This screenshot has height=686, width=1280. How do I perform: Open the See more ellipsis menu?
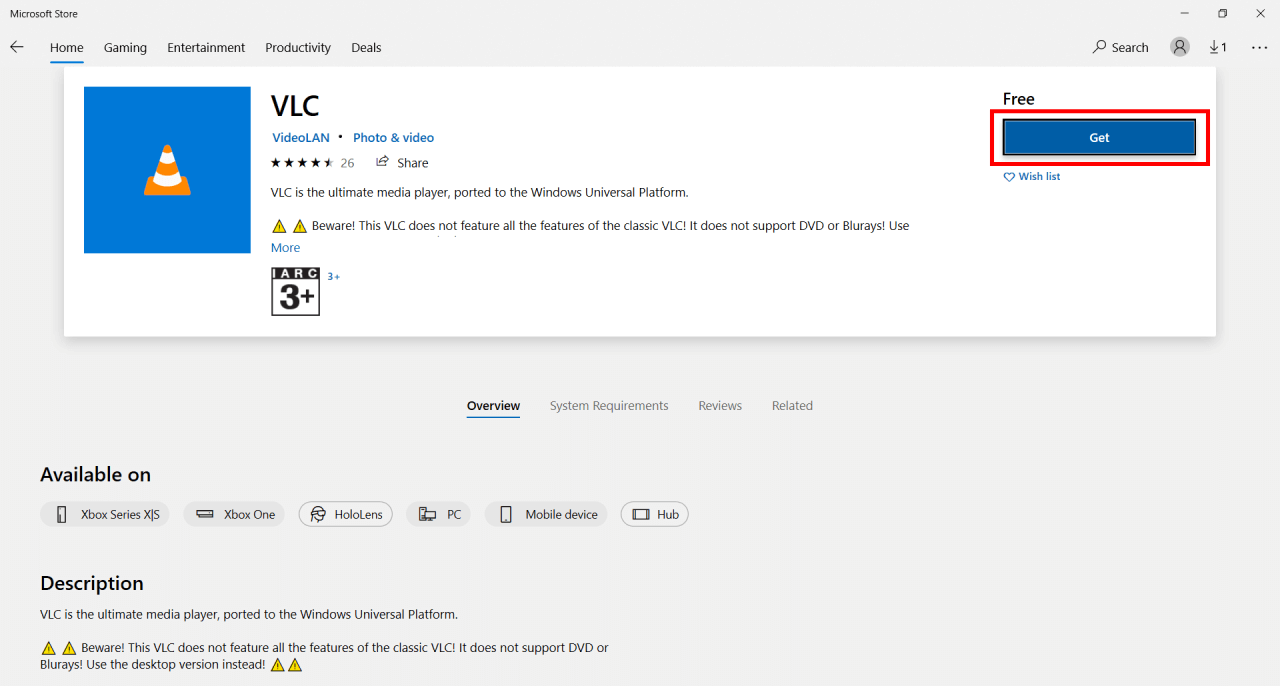[x=1259, y=47]
